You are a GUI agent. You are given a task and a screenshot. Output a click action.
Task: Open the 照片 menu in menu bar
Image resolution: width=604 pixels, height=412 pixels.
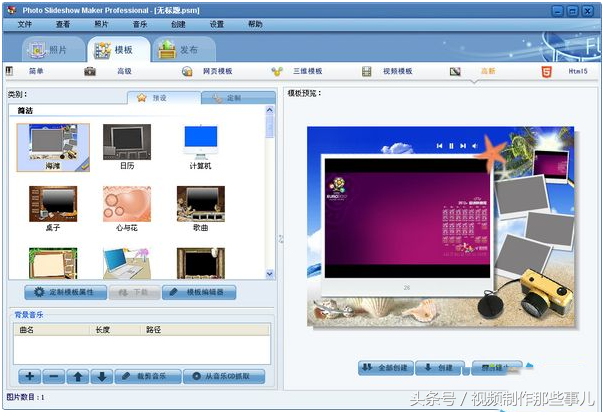tap(101, 24)
